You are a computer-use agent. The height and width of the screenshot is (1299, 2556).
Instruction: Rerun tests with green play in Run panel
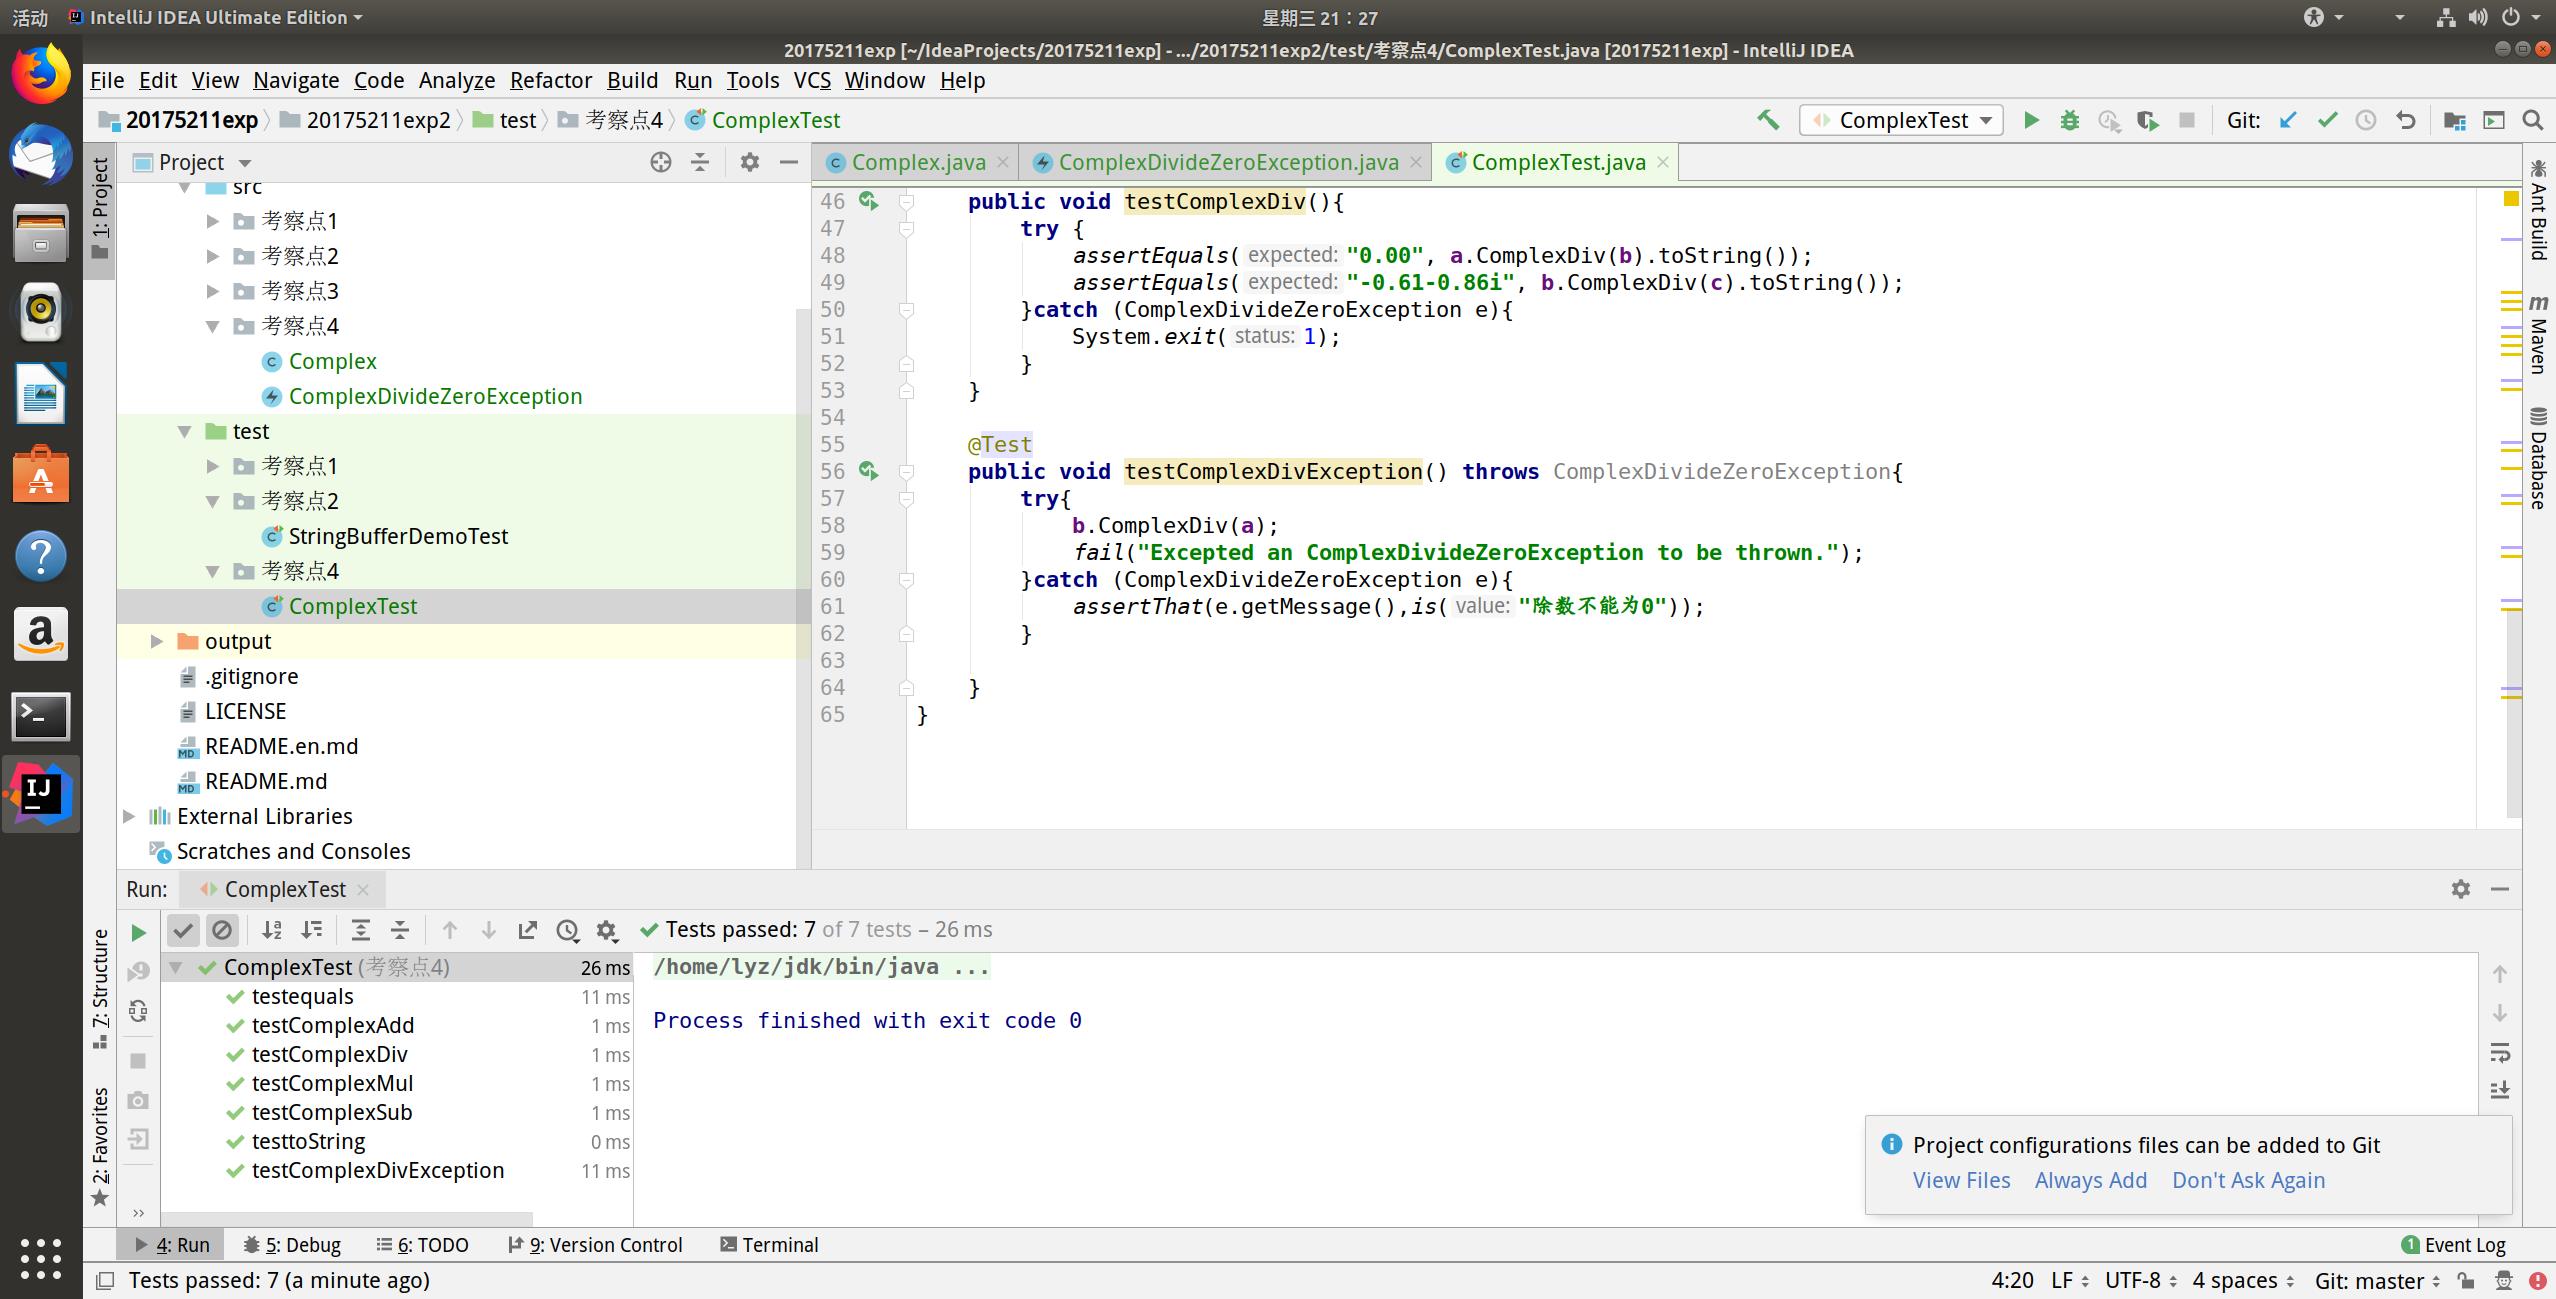[138, 933]
